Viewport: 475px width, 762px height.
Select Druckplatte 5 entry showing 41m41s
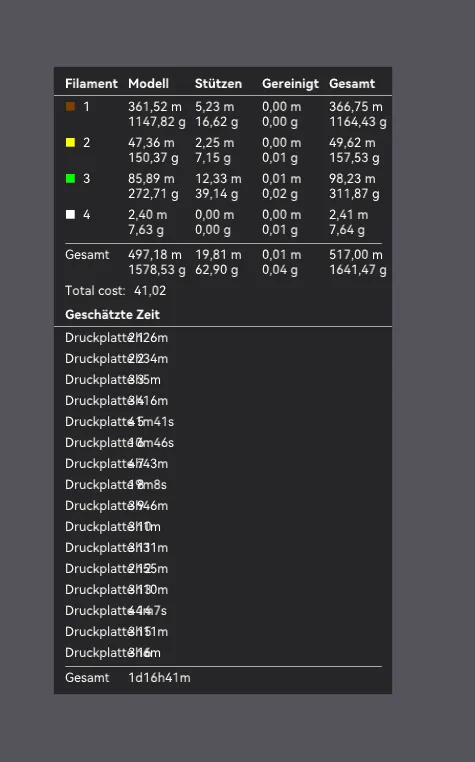[x=120, y=421]
